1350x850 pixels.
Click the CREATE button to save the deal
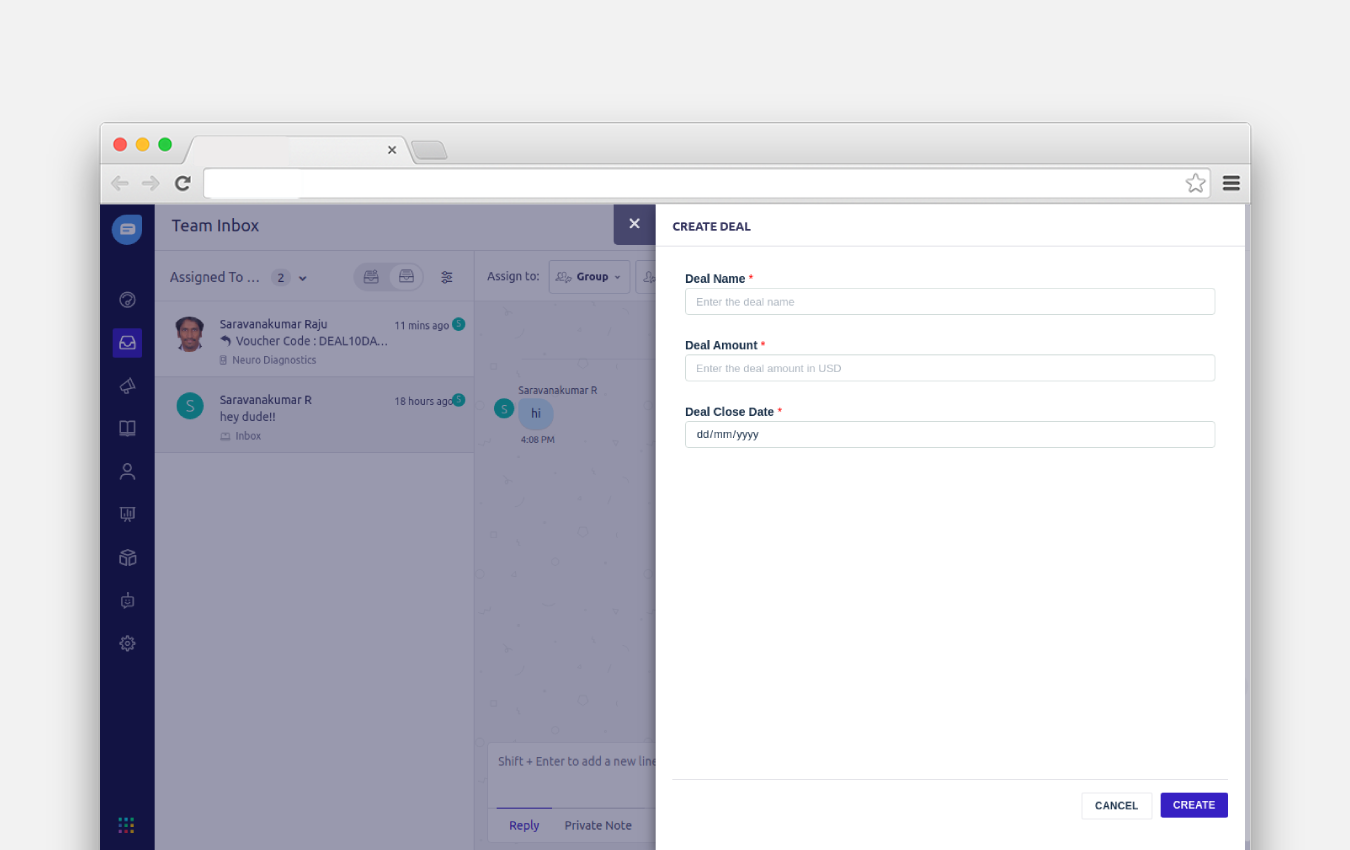1193,805
